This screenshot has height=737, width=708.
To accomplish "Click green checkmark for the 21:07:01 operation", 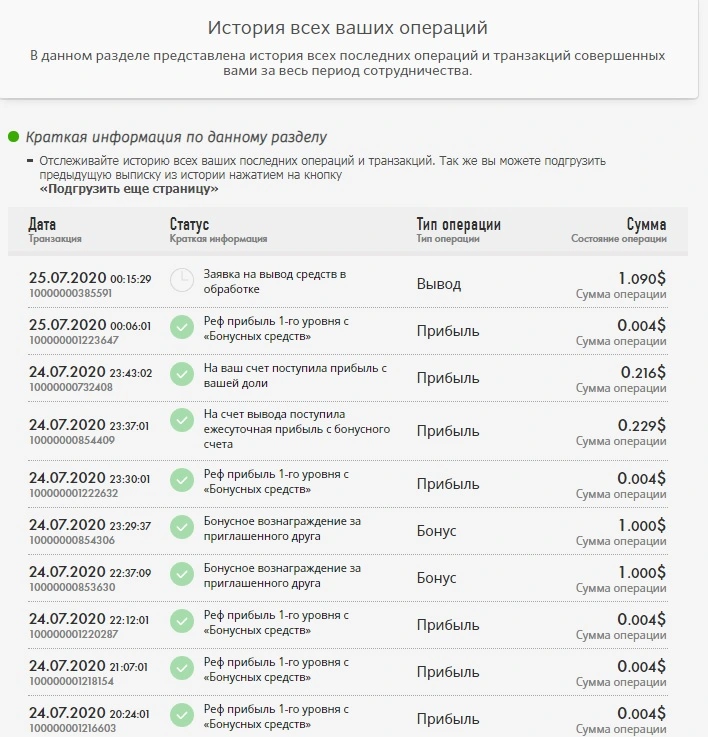I will tap(182, 668).
